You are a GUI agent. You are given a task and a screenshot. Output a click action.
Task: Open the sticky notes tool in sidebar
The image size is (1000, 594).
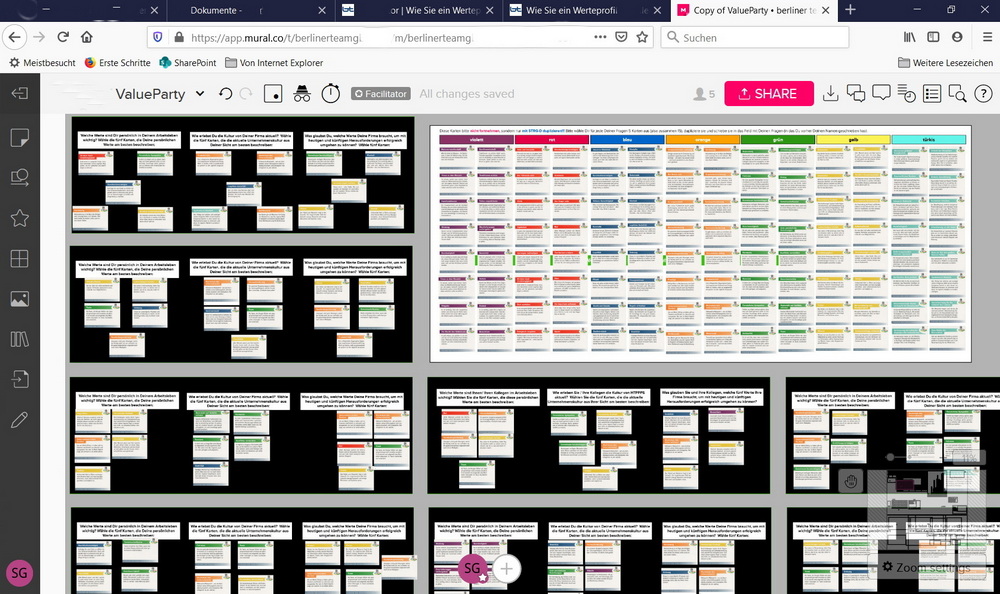click(19, 138)
